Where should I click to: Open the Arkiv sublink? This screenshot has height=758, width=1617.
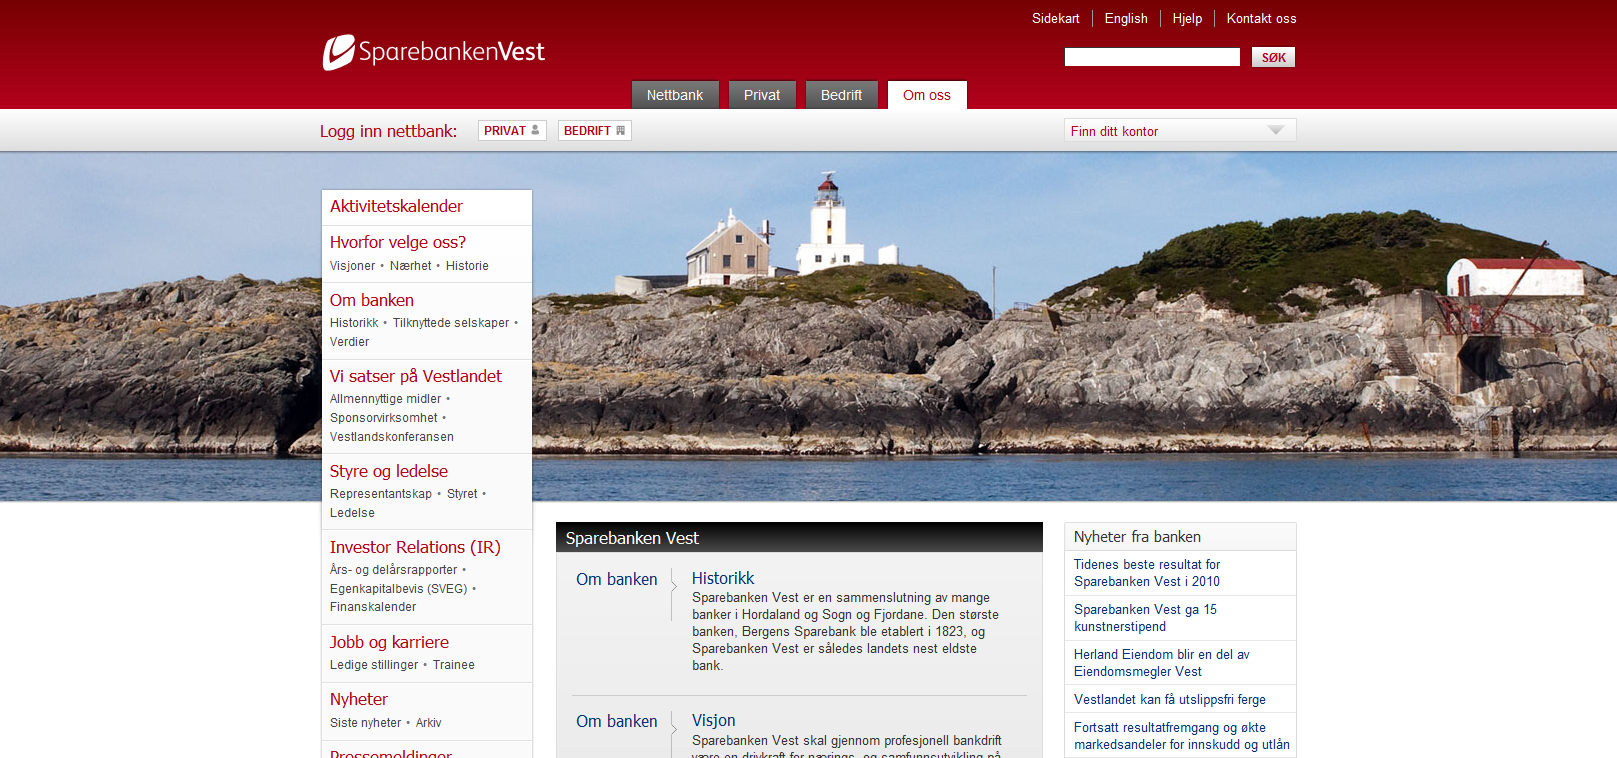(428, 723)
